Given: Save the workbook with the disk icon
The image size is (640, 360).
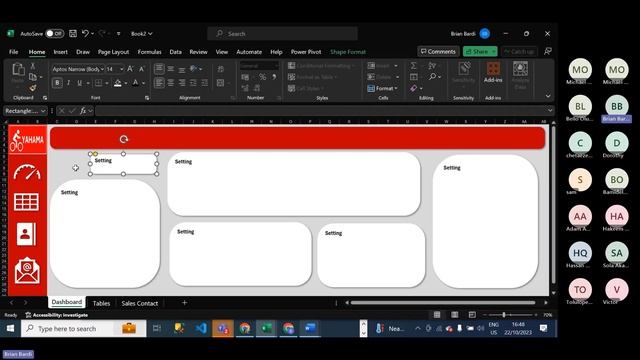Looking at the screenshot, I should pos(73,33).
